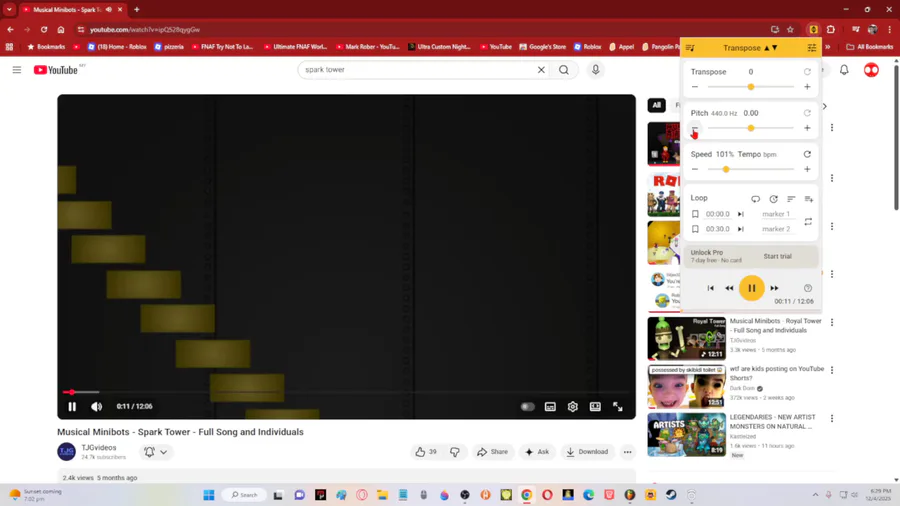Viewport: 900px width, 506px height.
Task: Reset the Pitch value
Action: pos(807,113)
